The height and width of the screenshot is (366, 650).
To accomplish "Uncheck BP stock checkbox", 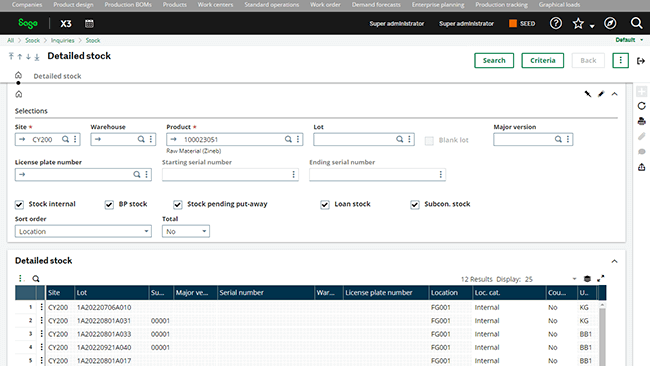I will pyautogui.click(x=109, y=204).
